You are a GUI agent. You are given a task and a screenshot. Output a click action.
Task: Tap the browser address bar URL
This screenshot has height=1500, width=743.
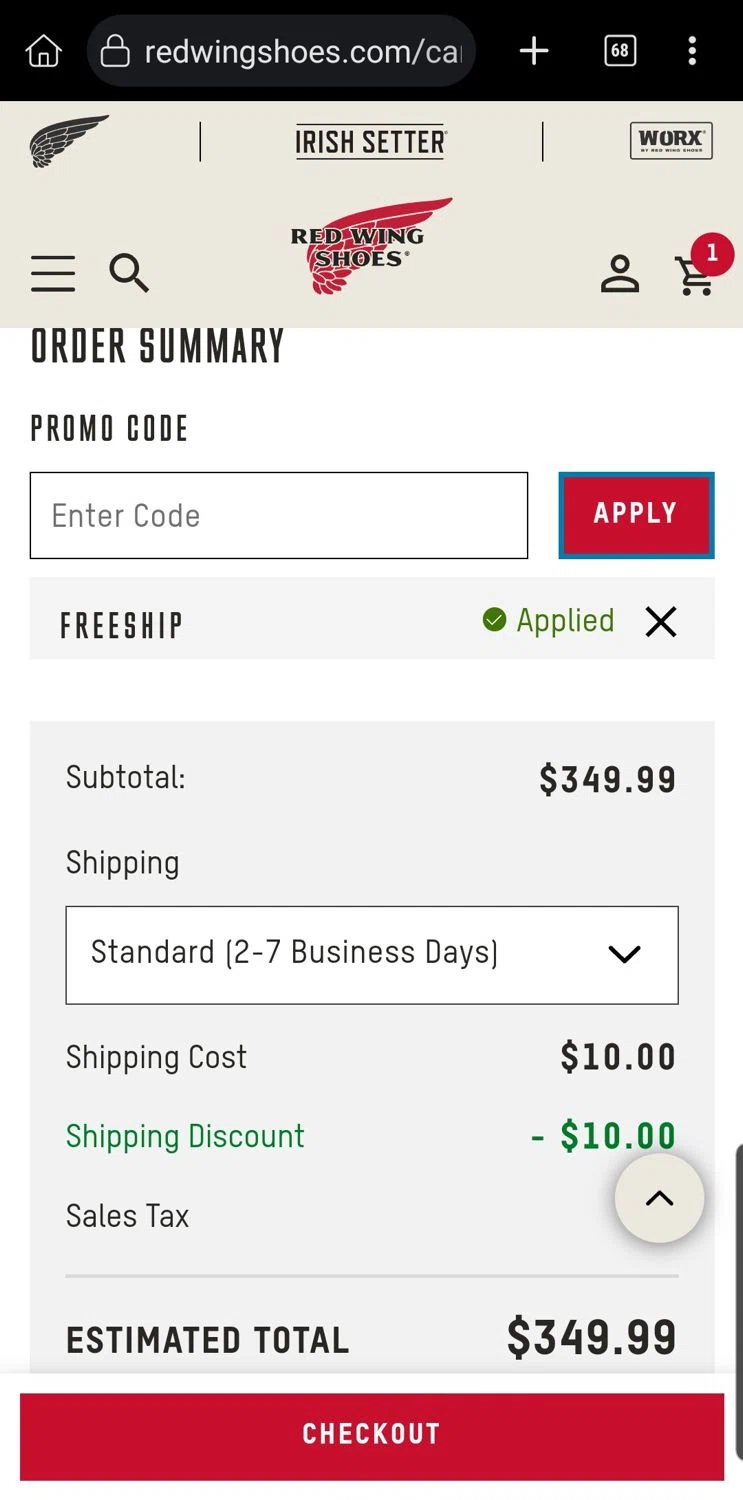300,51
